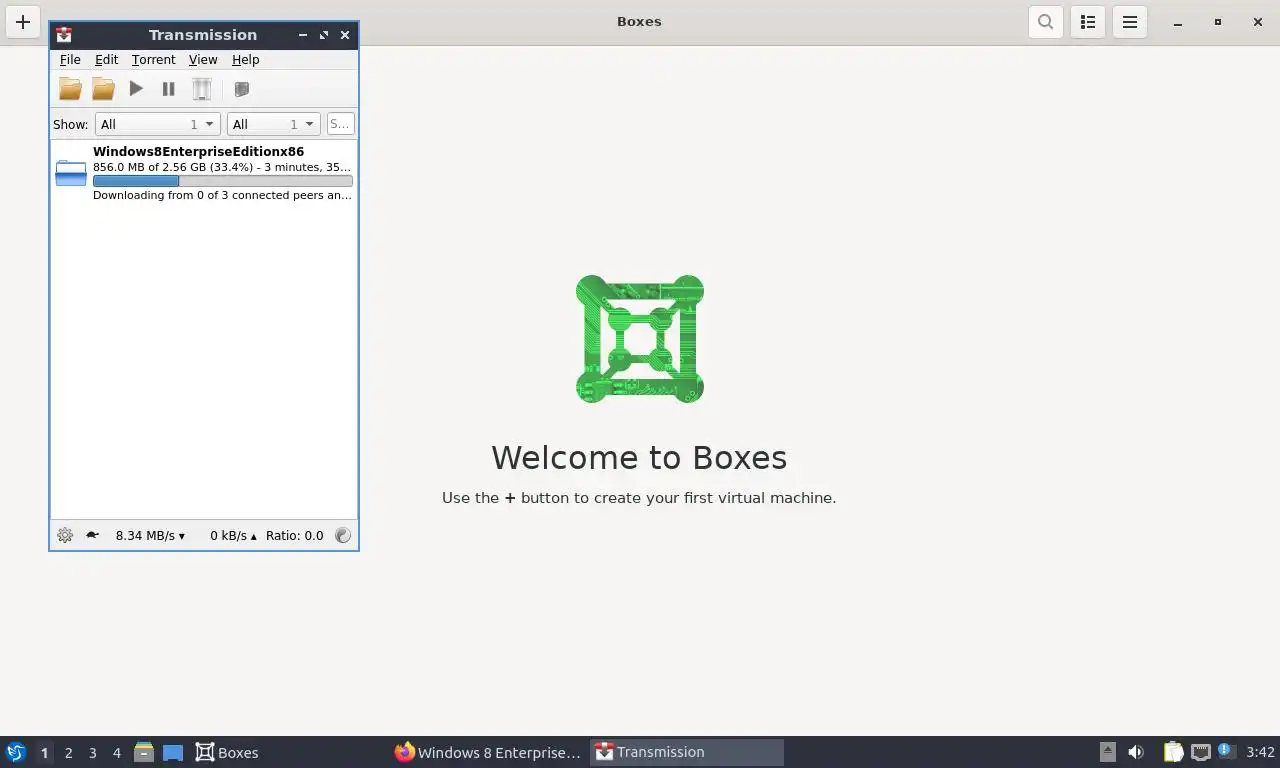This screenshot has height=768, width=1280.
Task: Click the show desktop icon in taskbar
Action: pos(173,752)
